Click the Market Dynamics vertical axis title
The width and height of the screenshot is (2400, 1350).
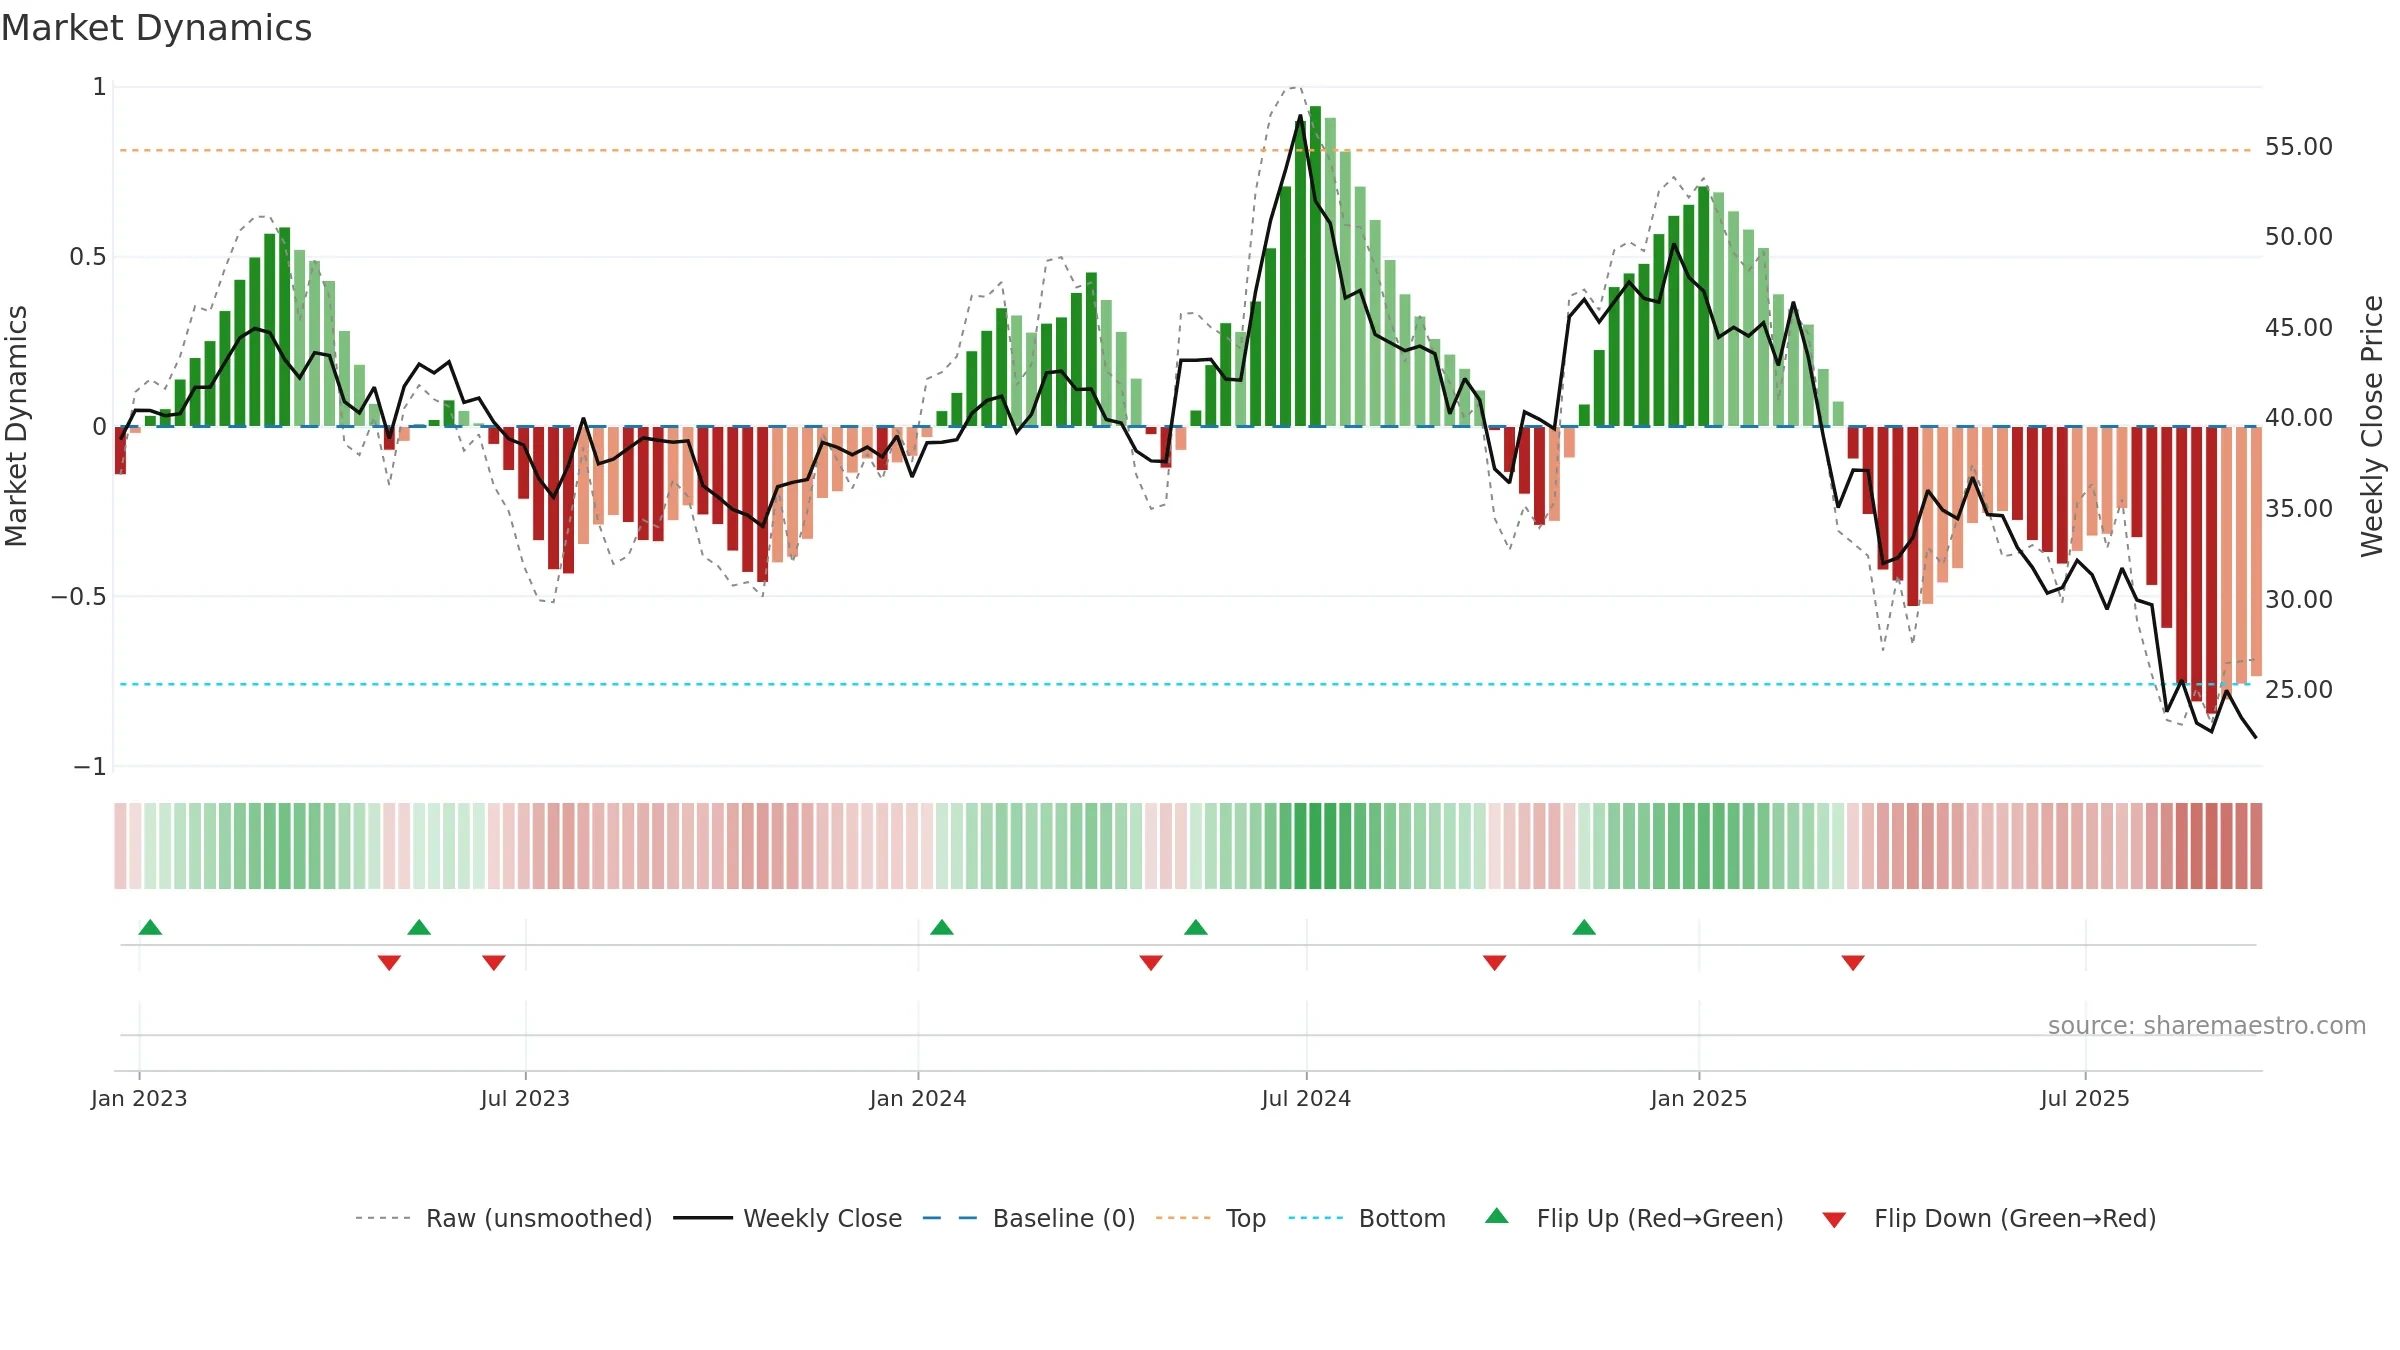(16, 426)
